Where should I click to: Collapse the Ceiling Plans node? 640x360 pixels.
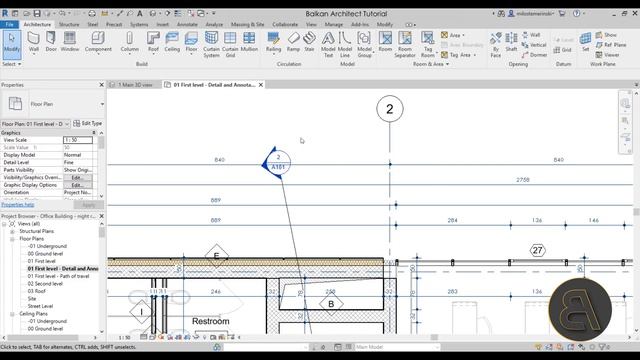pos(12,314)
